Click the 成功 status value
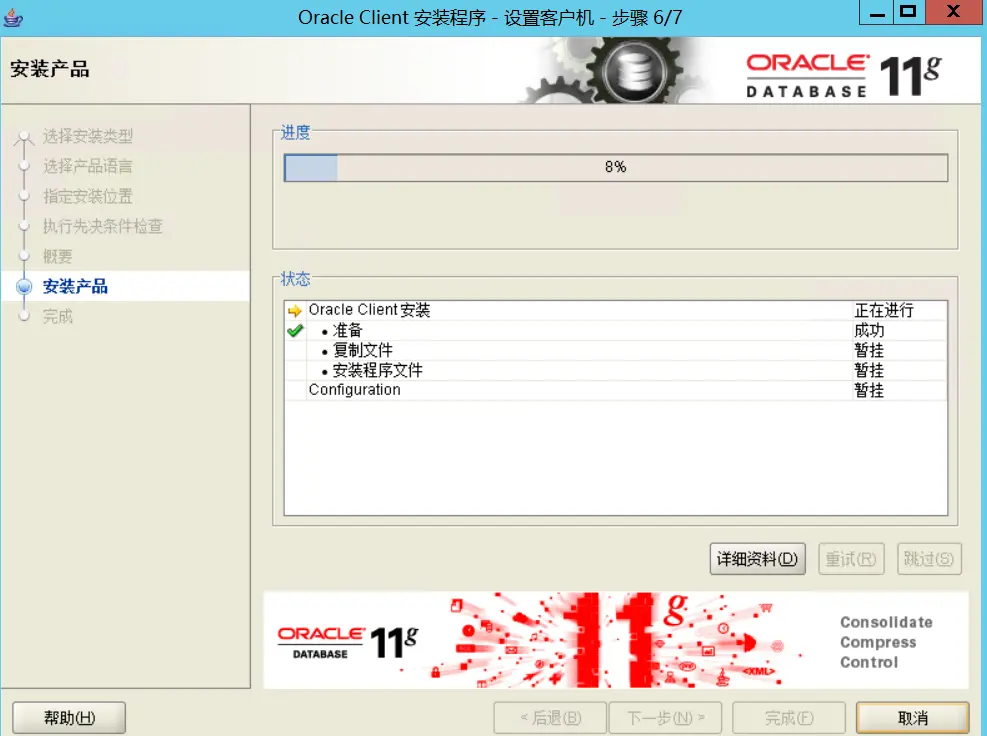This screenshot has height=736, width=987. 869,331
